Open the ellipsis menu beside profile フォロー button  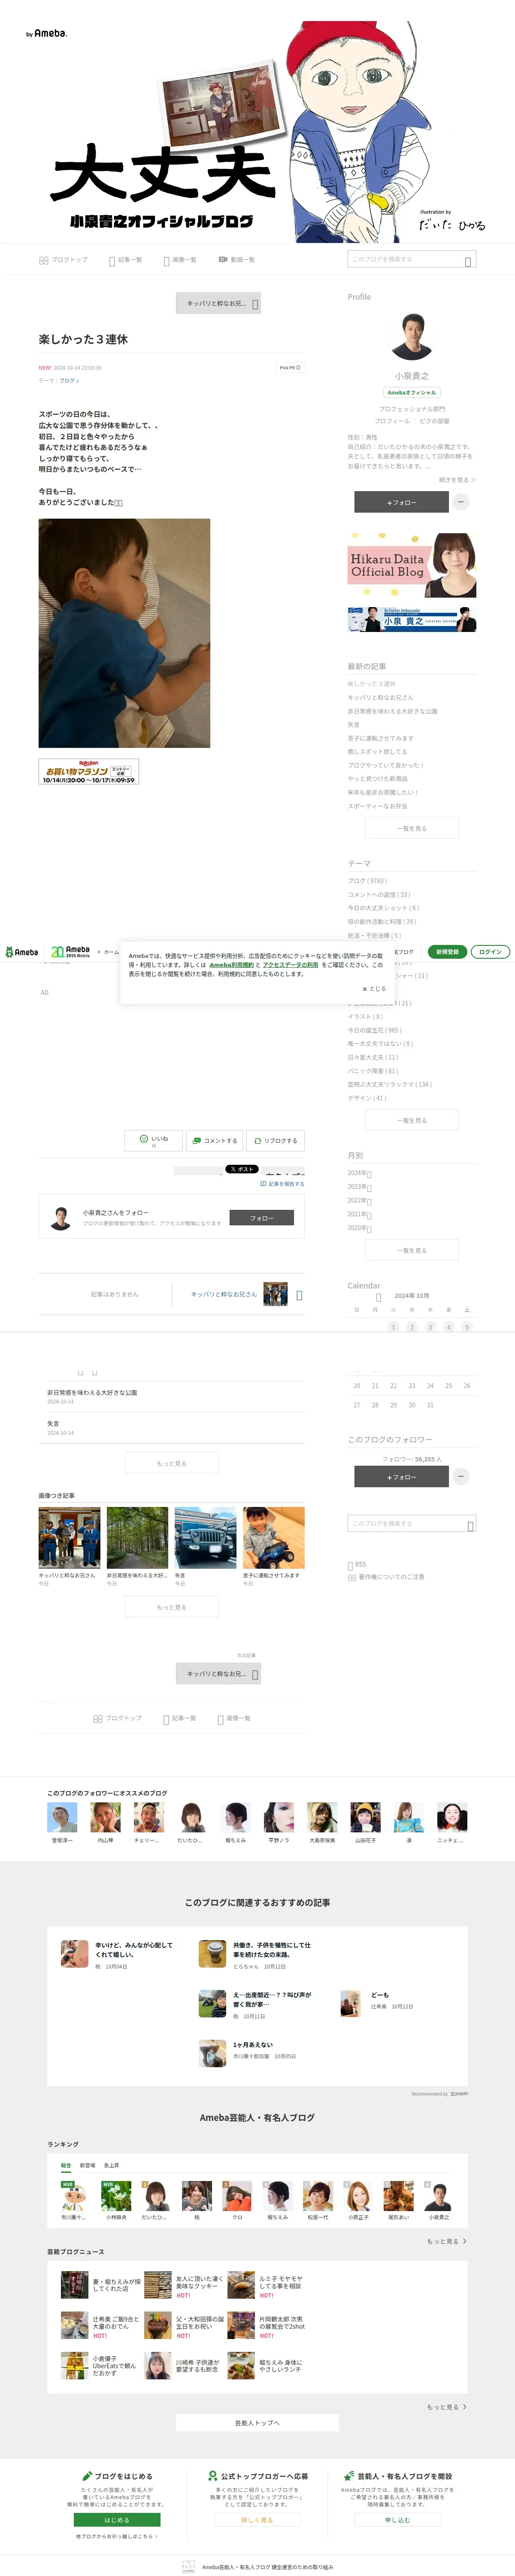(x=461, y=502)
